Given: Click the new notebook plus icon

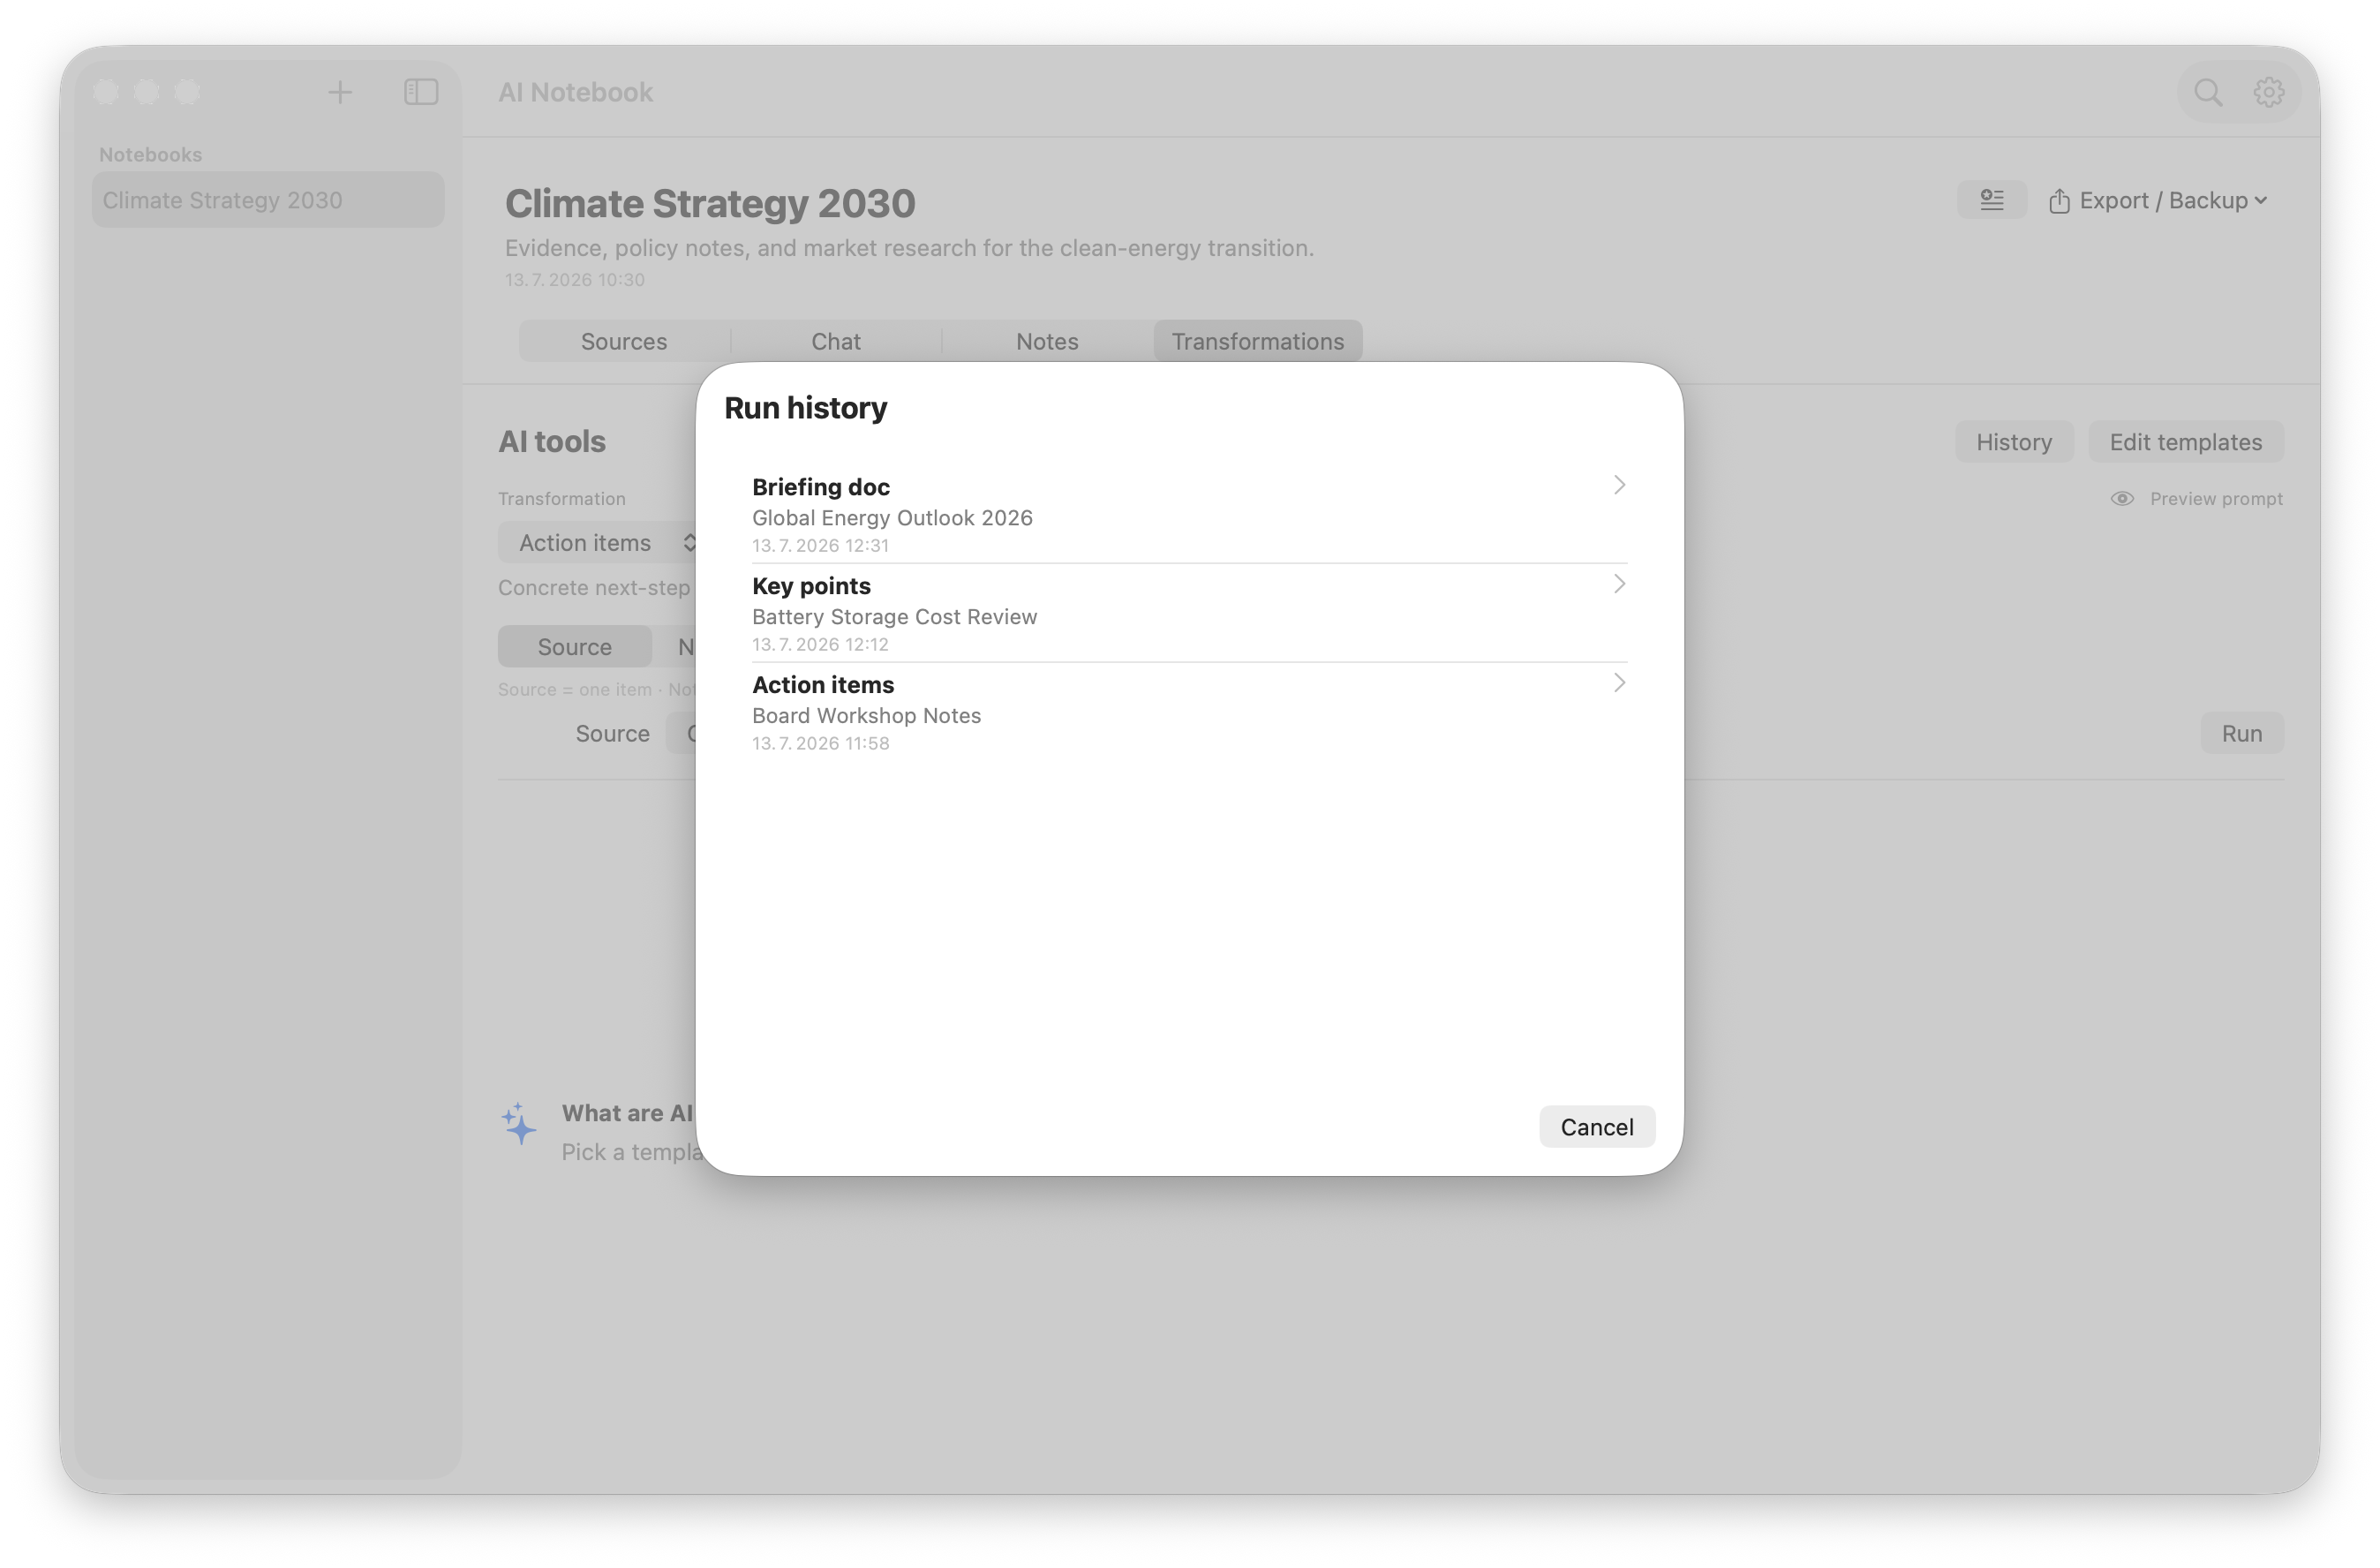Looking at the screenshot, I should [x=340, y=92].
